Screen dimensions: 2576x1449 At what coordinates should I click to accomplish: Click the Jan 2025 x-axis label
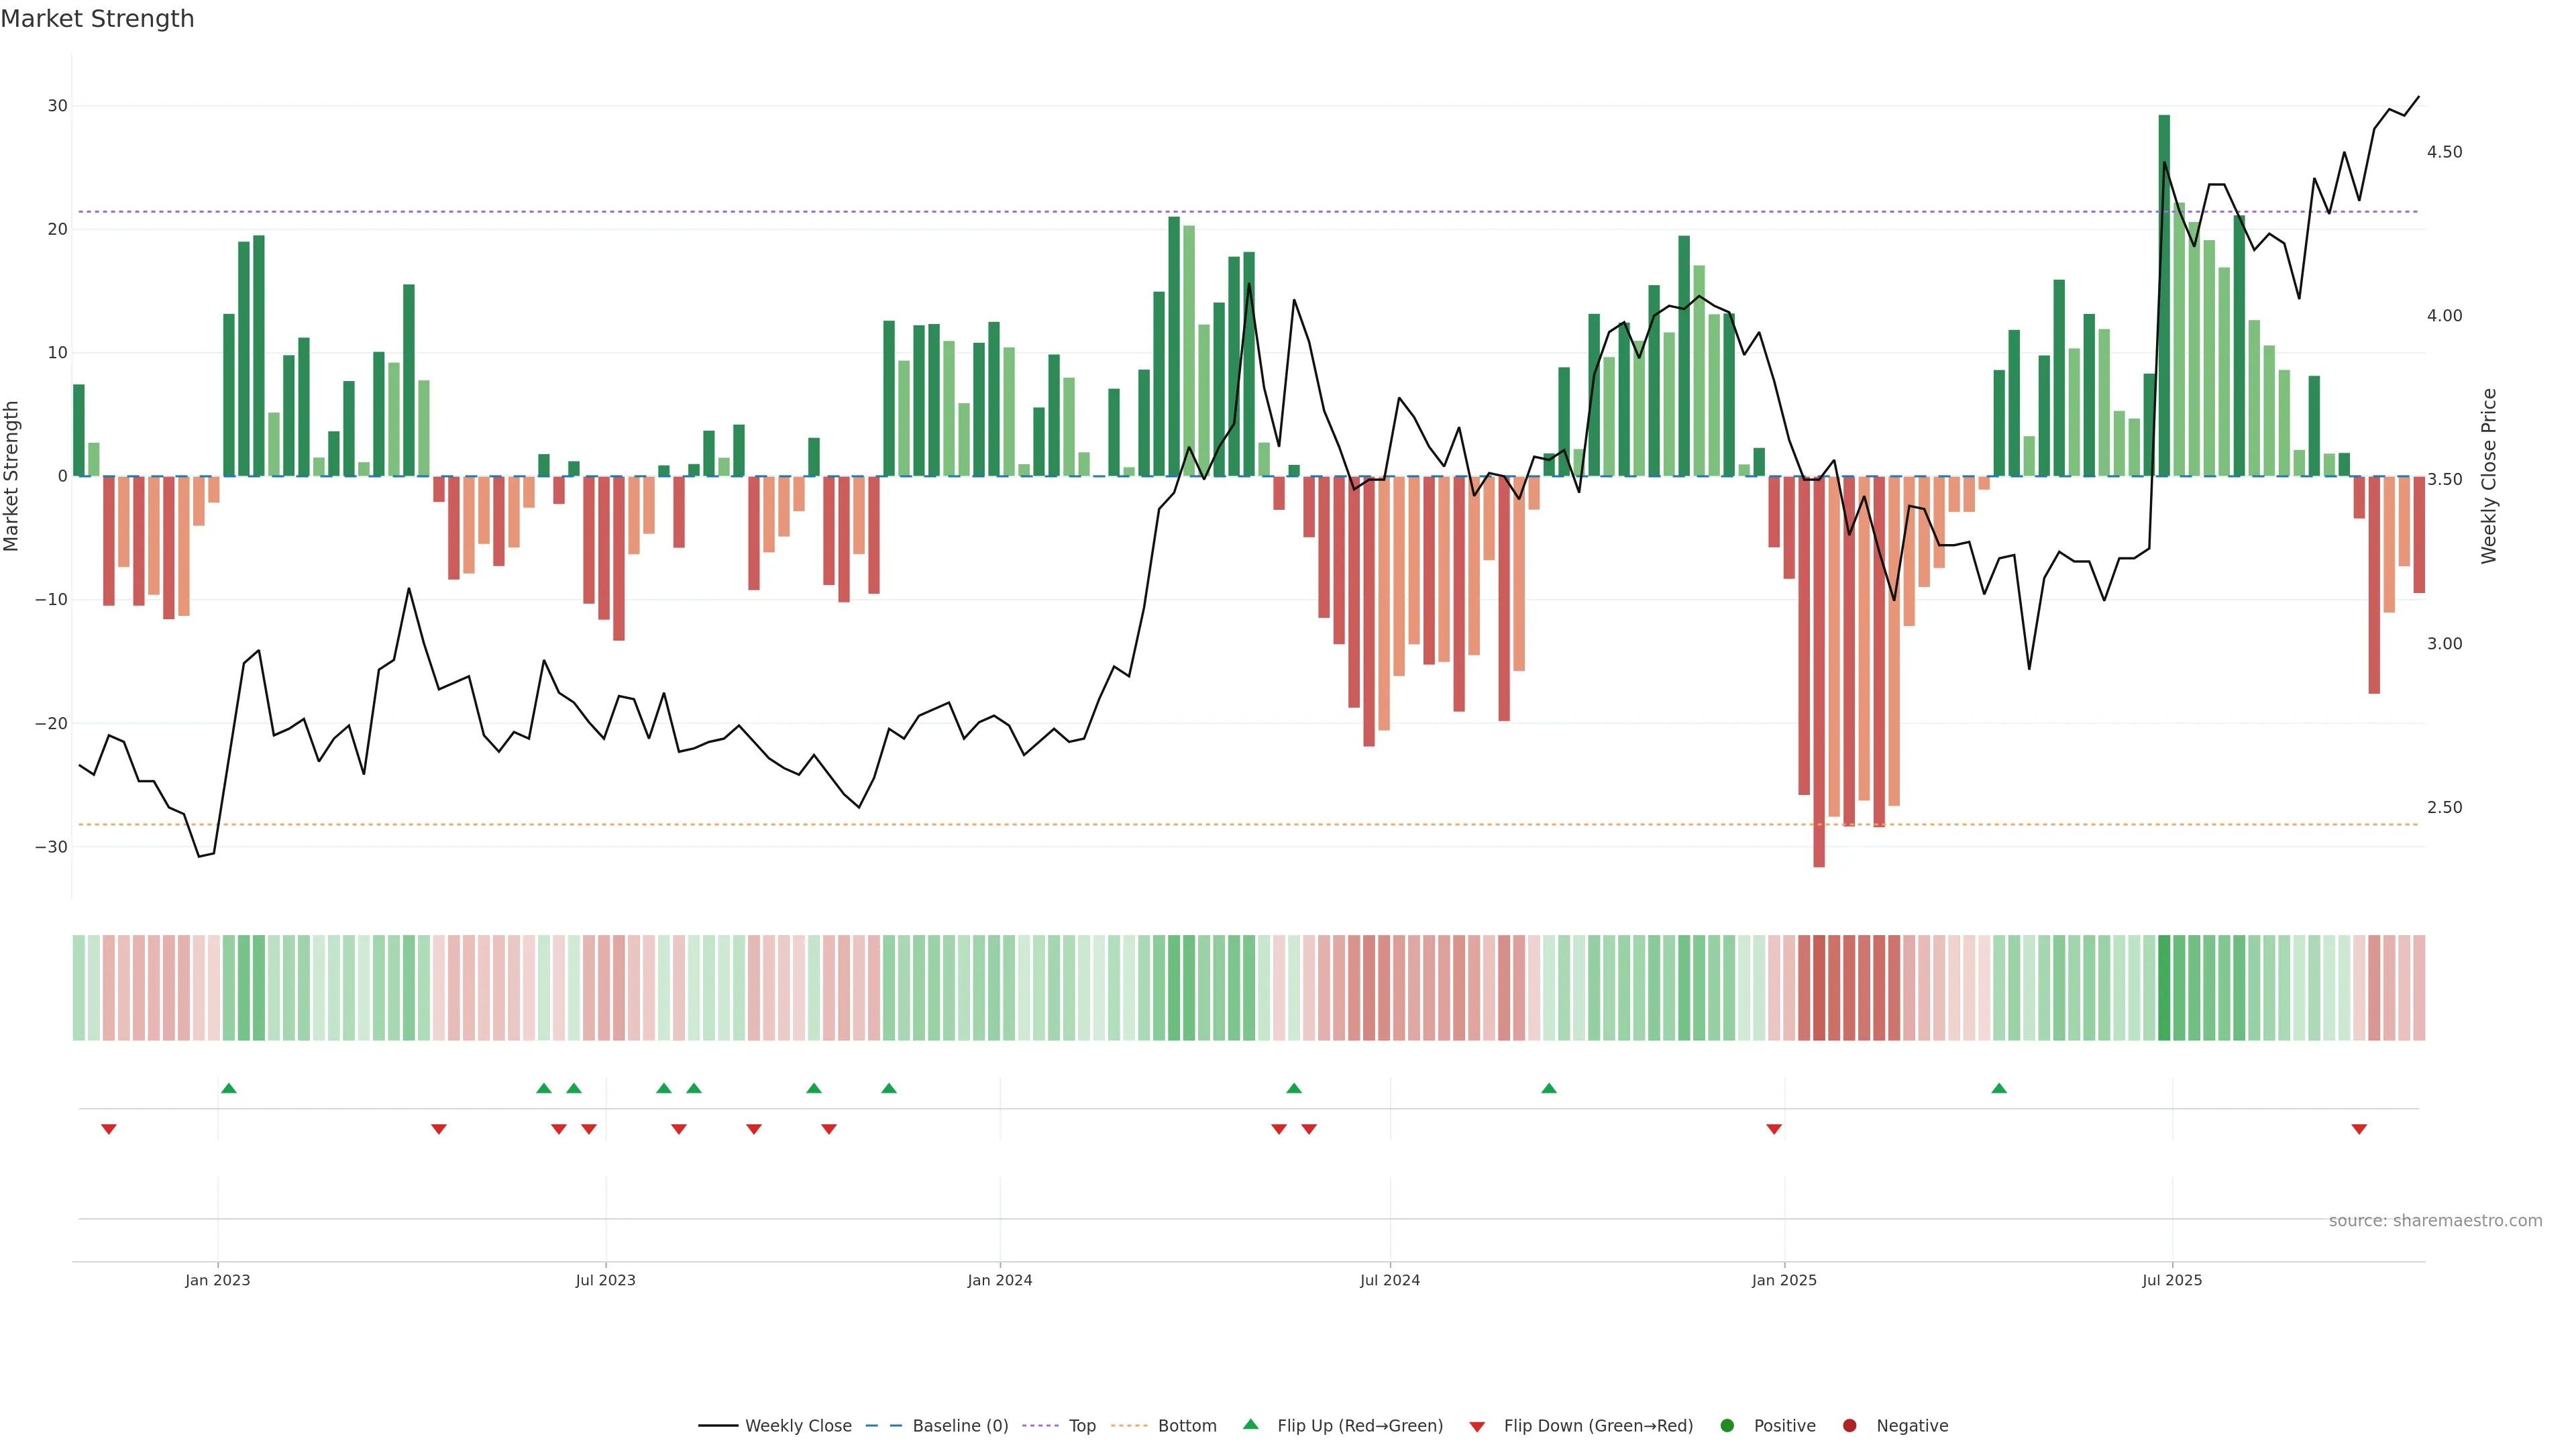1784,1280
